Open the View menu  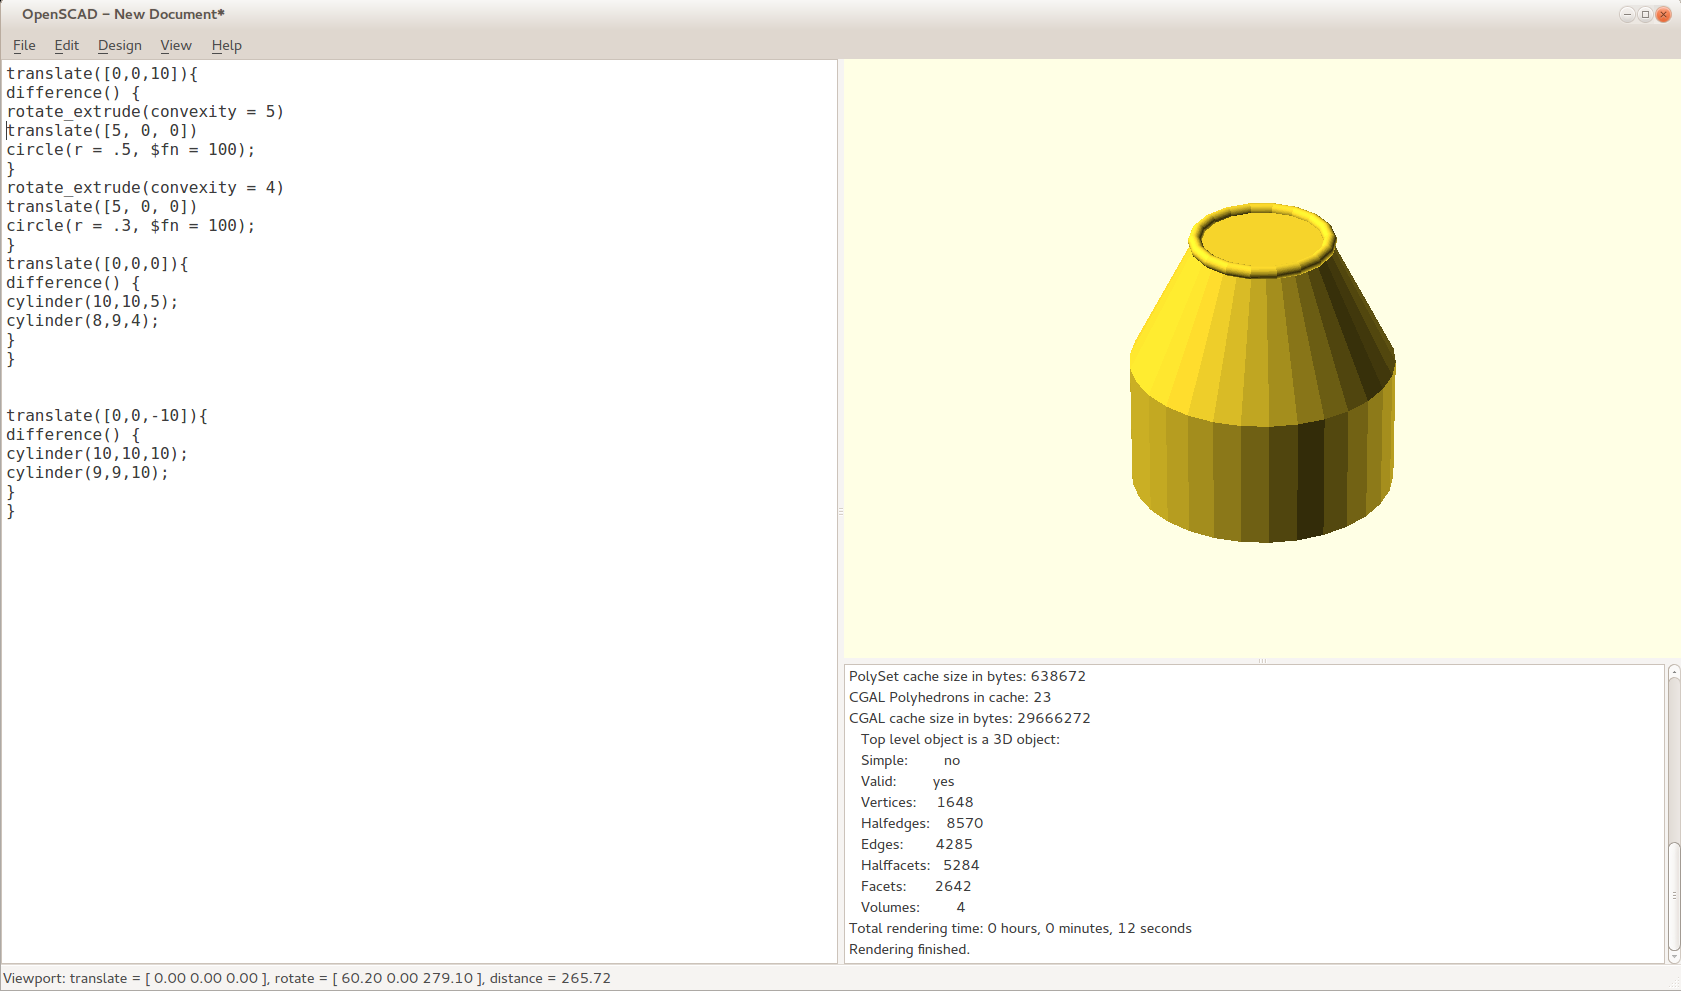pos(175,45)
